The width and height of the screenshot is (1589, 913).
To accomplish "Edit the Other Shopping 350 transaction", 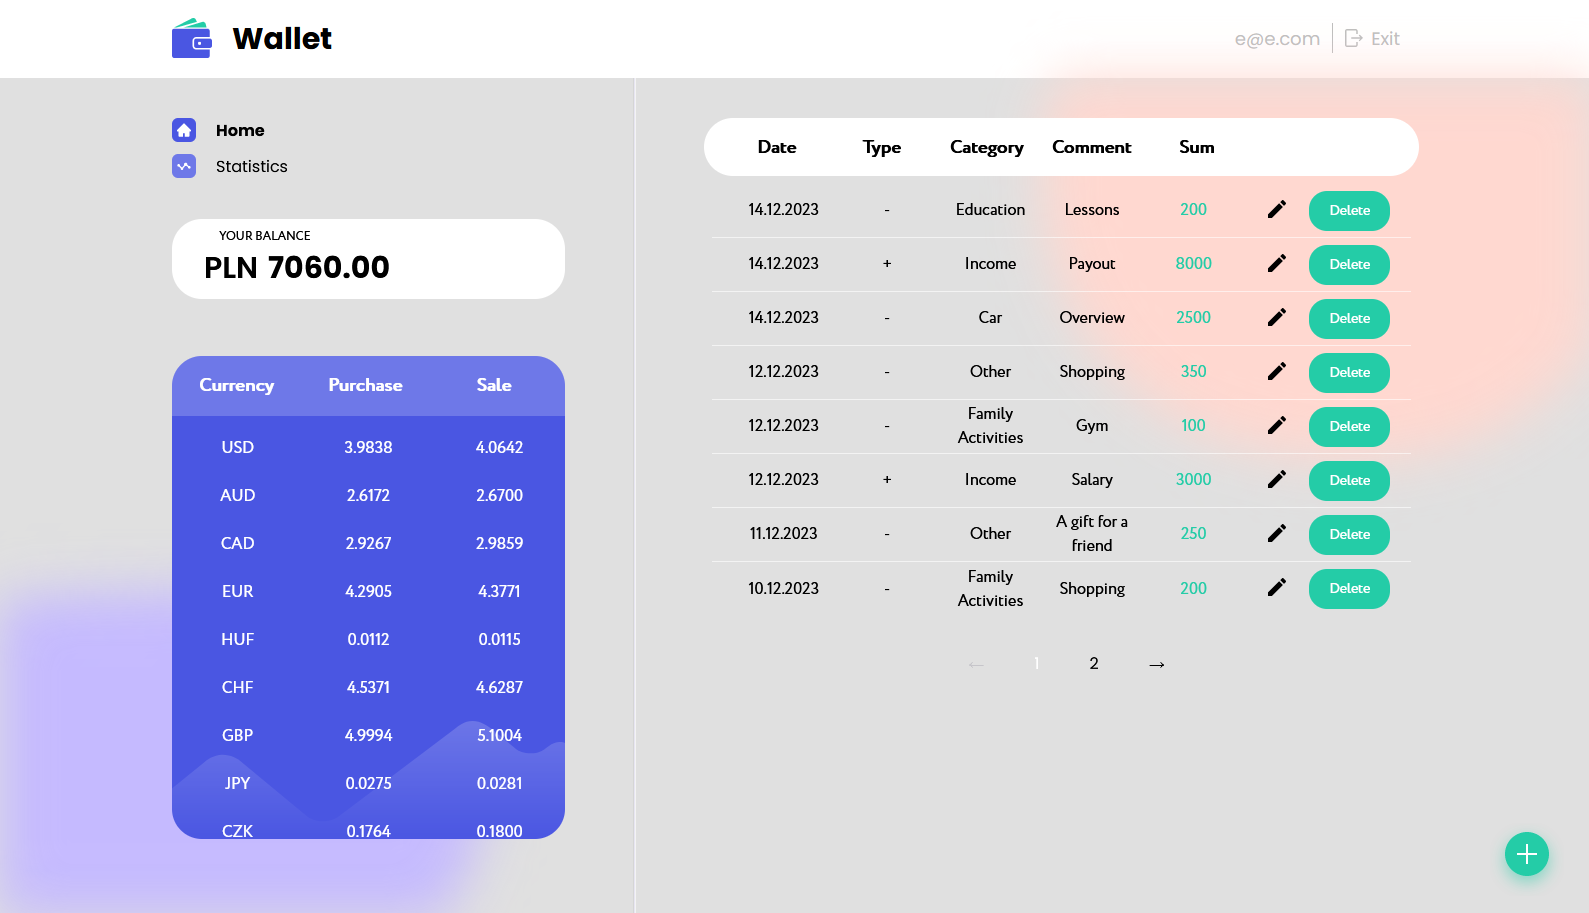I will click(1277, 372).
